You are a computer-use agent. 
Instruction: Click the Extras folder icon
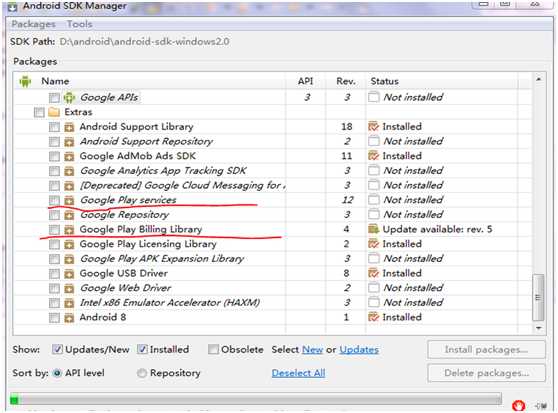tap(54, 112)
